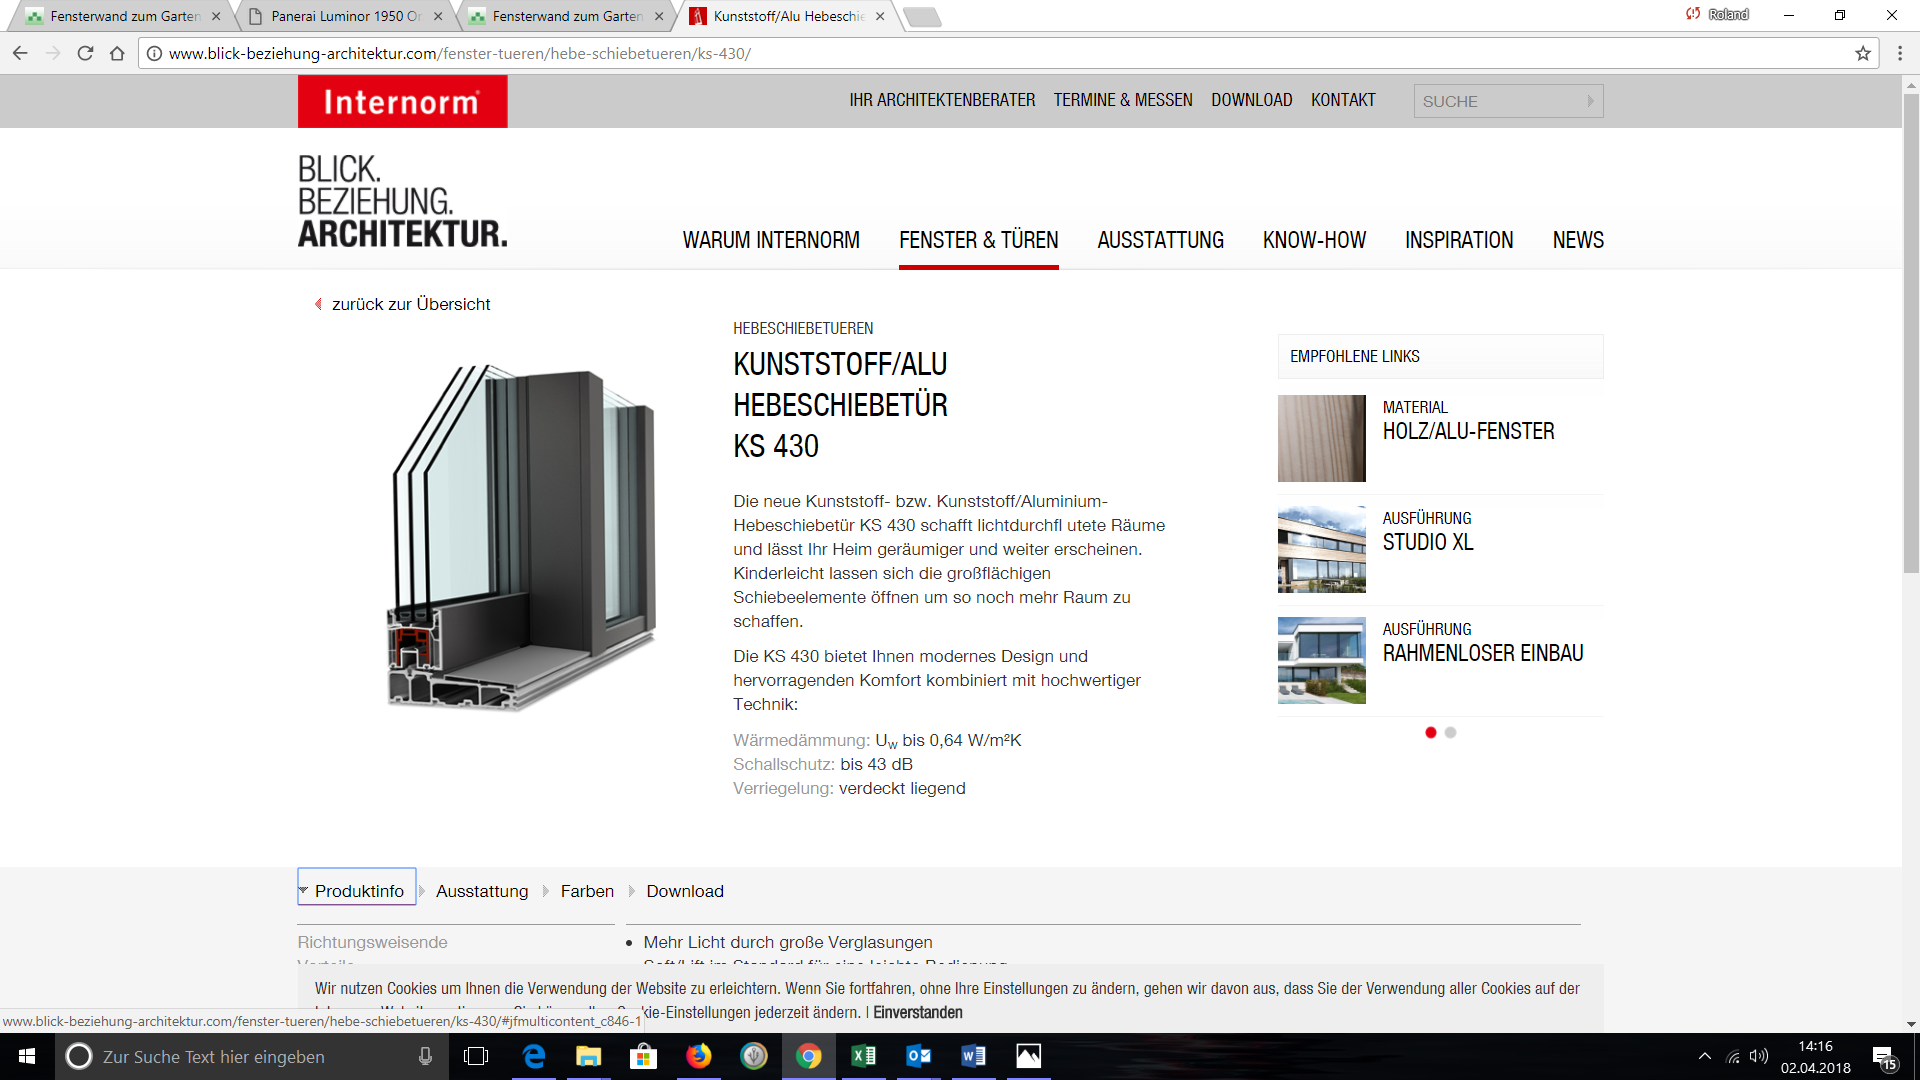Click the Internorm red logo
The image size is (1920, 1080).
tap(402, 101)
